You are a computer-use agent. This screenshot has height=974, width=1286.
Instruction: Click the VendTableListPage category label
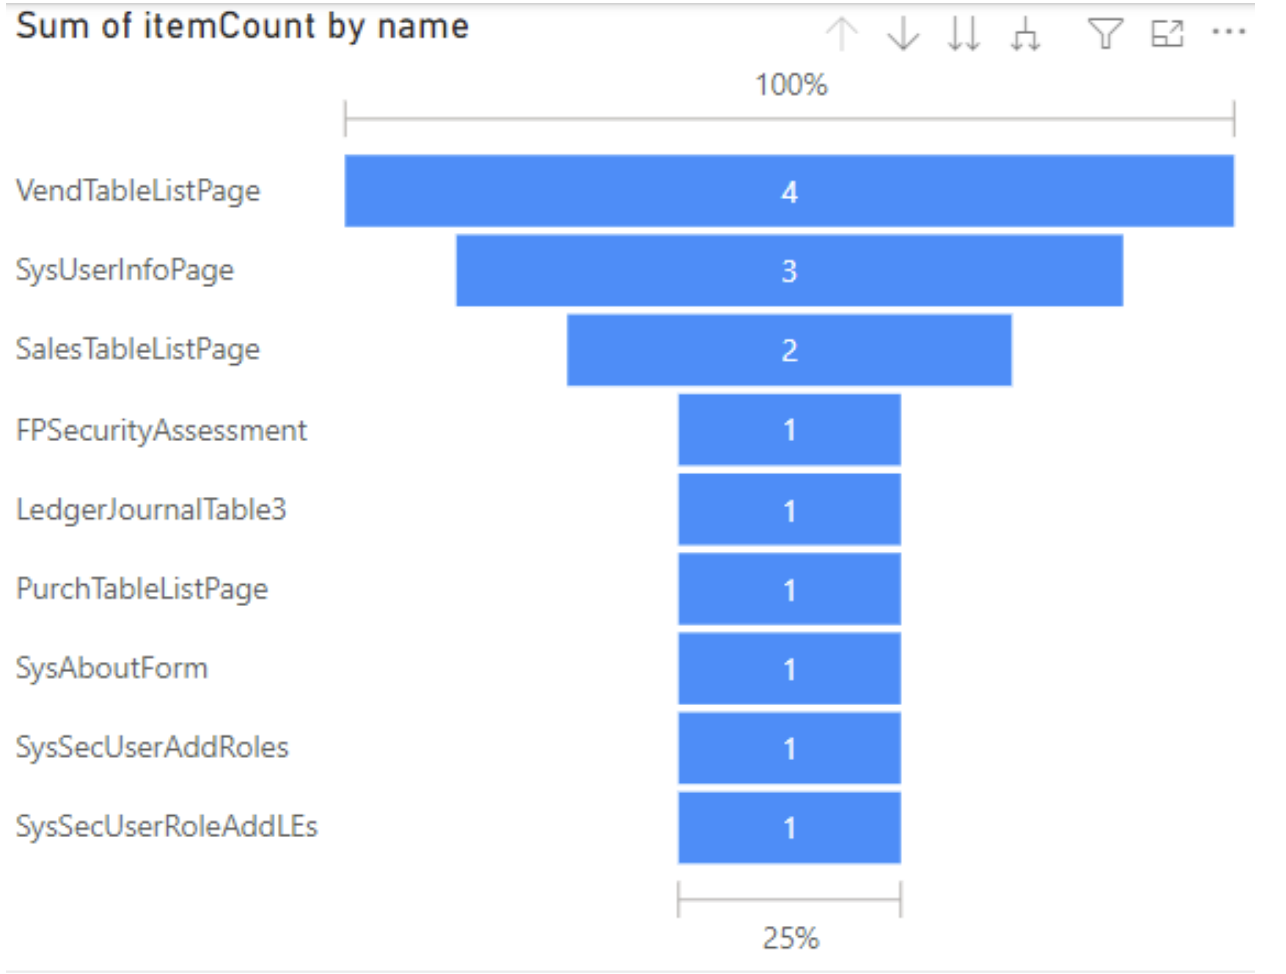click(x=138, y=190)
